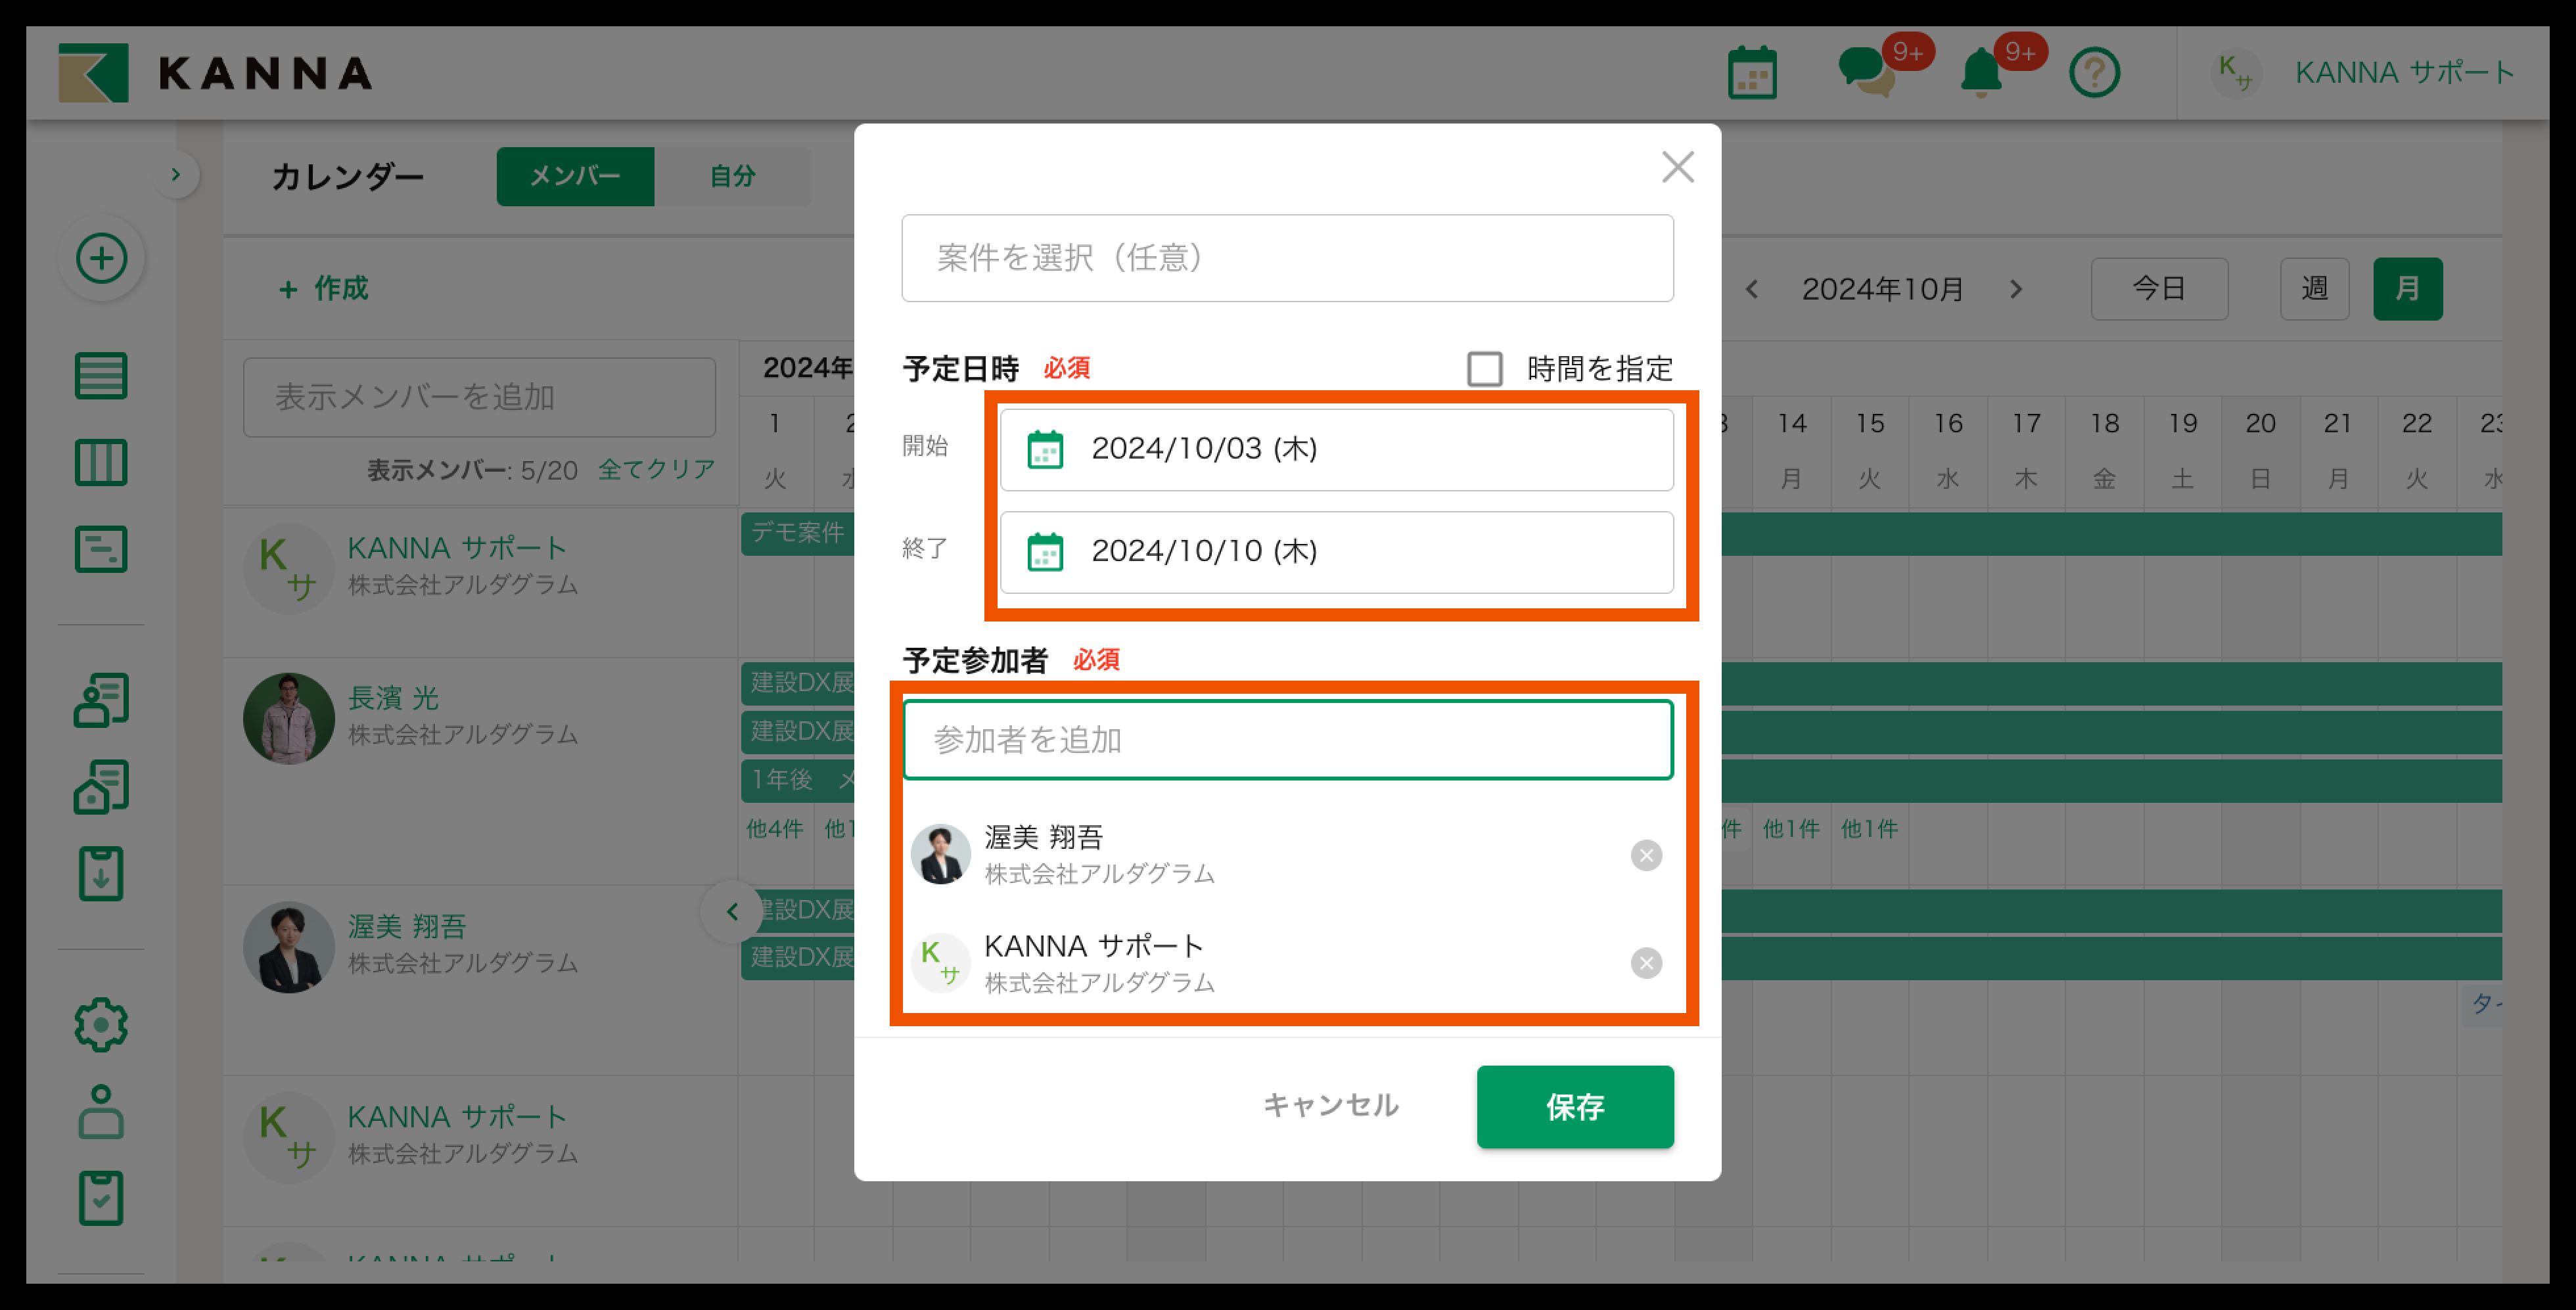
Task: Click the キャンセル button
Action: pyautogui.click(x=1330, y=1105)
